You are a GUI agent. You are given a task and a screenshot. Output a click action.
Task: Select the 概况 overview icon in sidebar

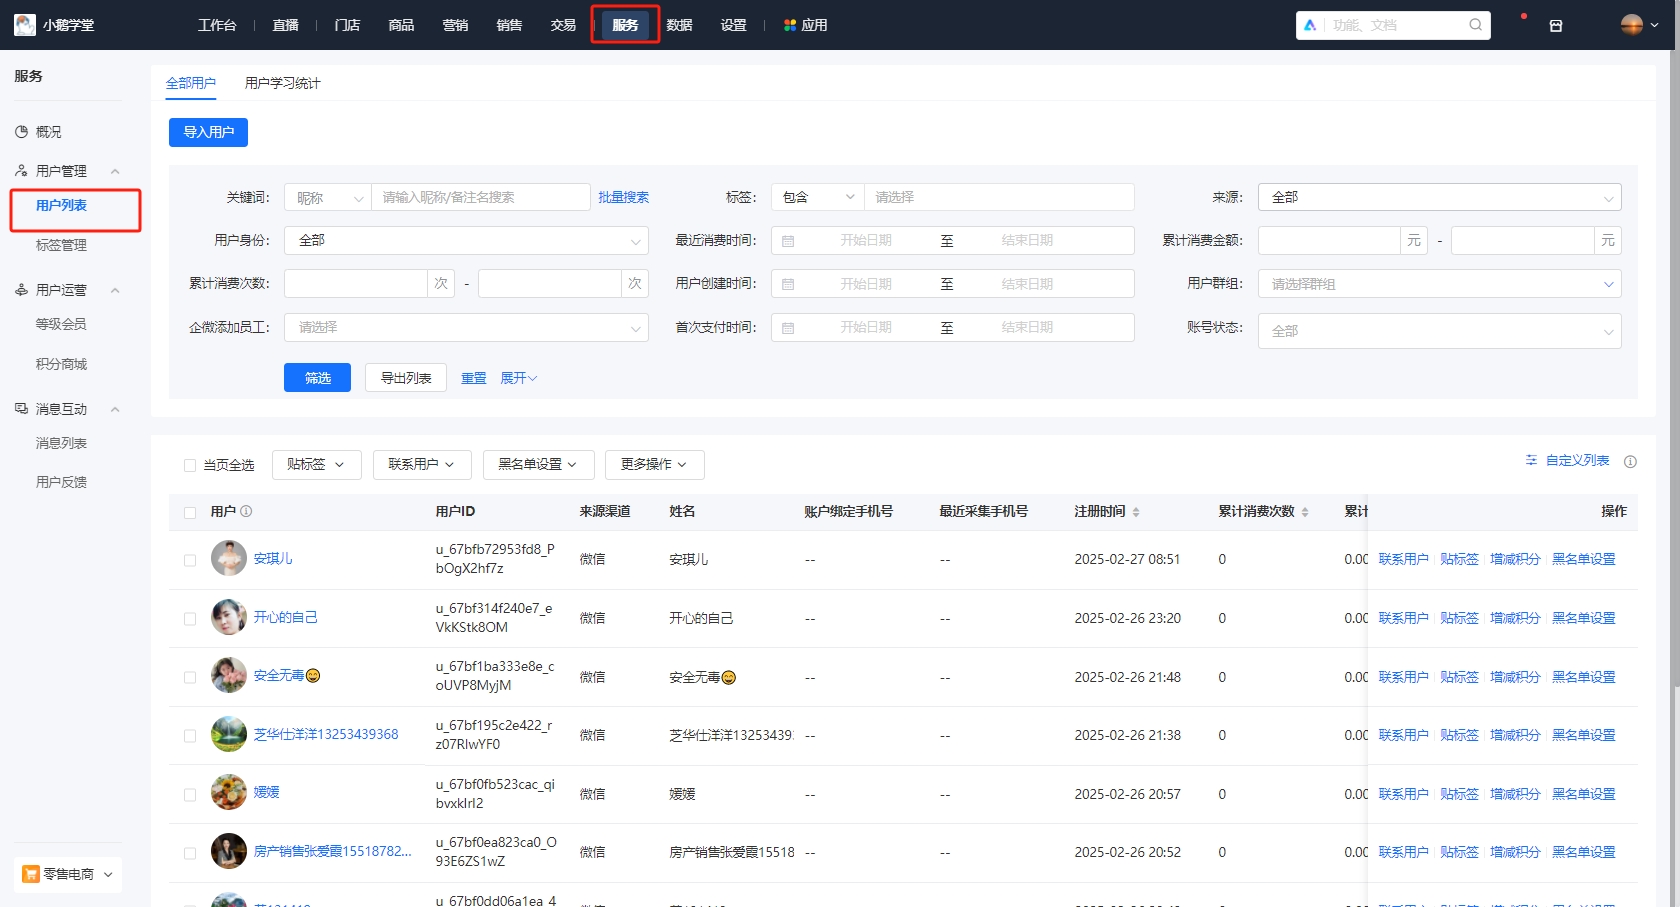(22, 131)
